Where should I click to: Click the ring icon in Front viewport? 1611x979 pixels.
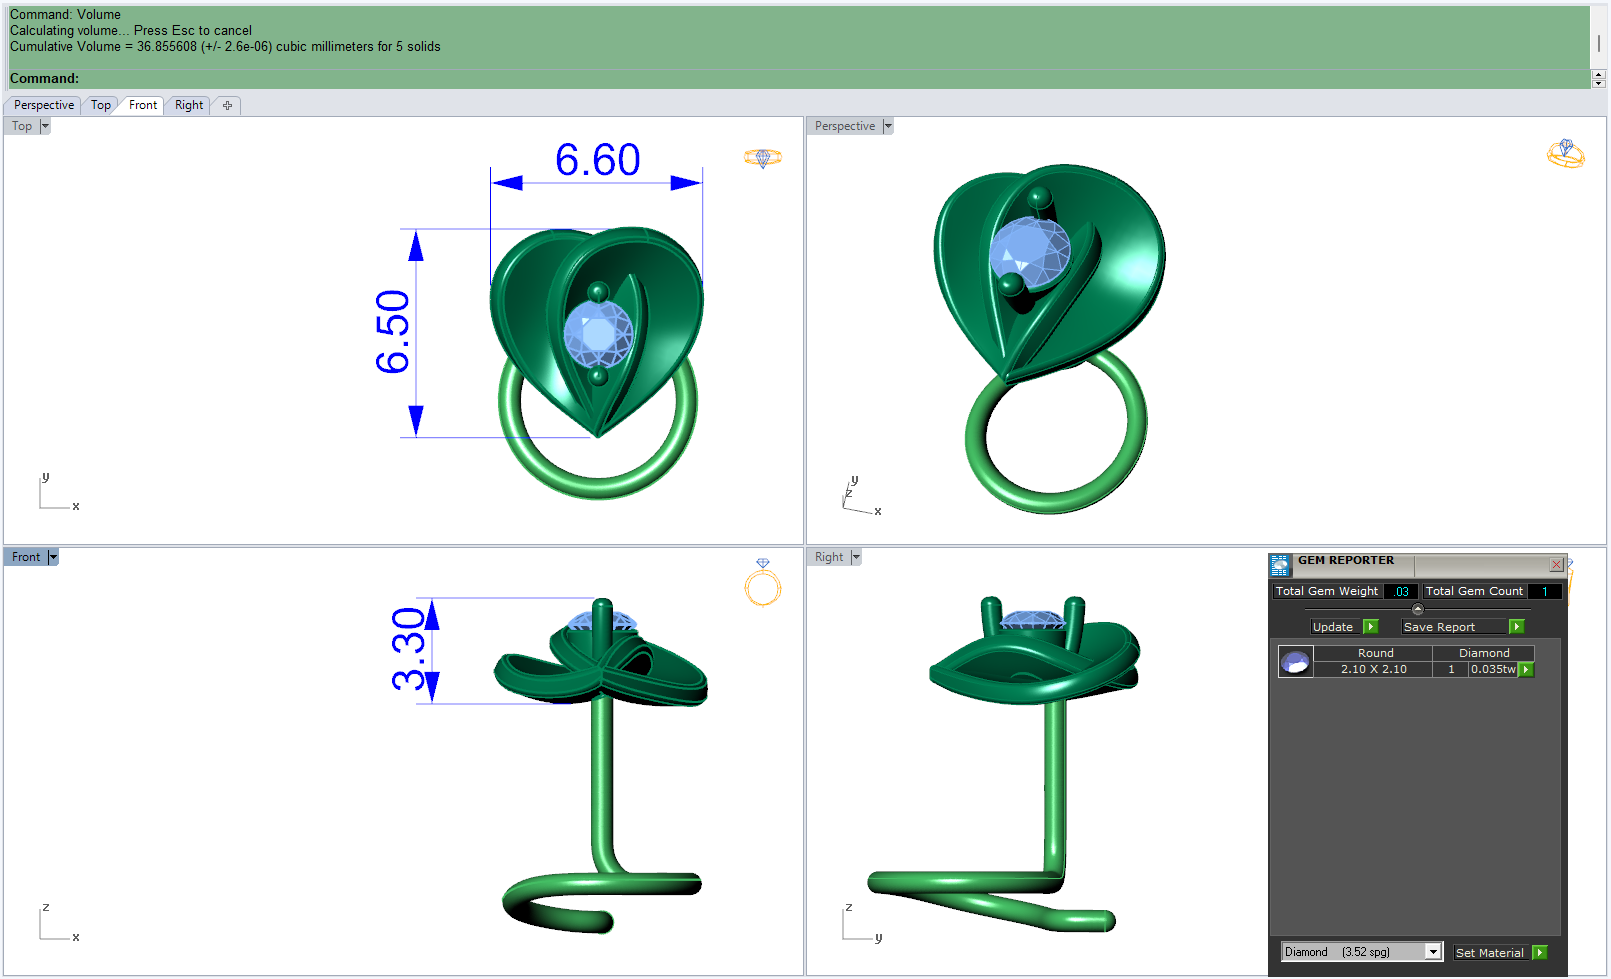(x=763, y=582)
